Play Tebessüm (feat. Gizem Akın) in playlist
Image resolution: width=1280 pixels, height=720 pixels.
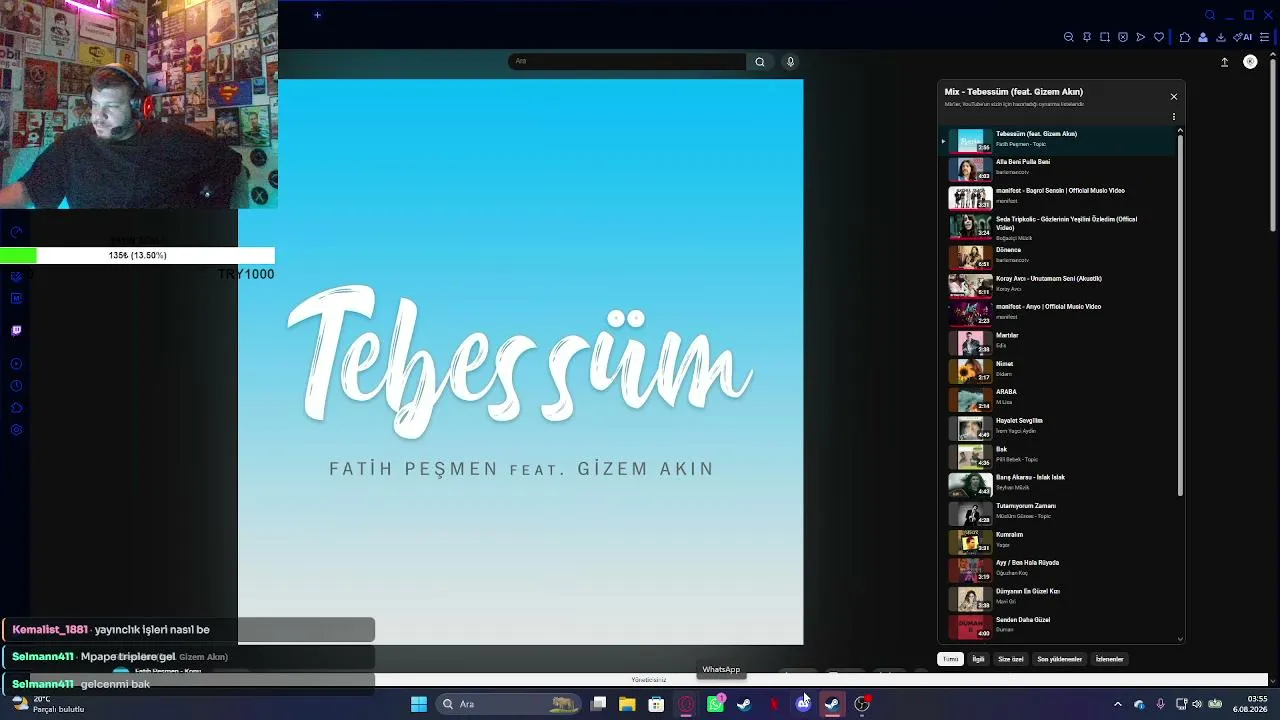pos(1057,139)
